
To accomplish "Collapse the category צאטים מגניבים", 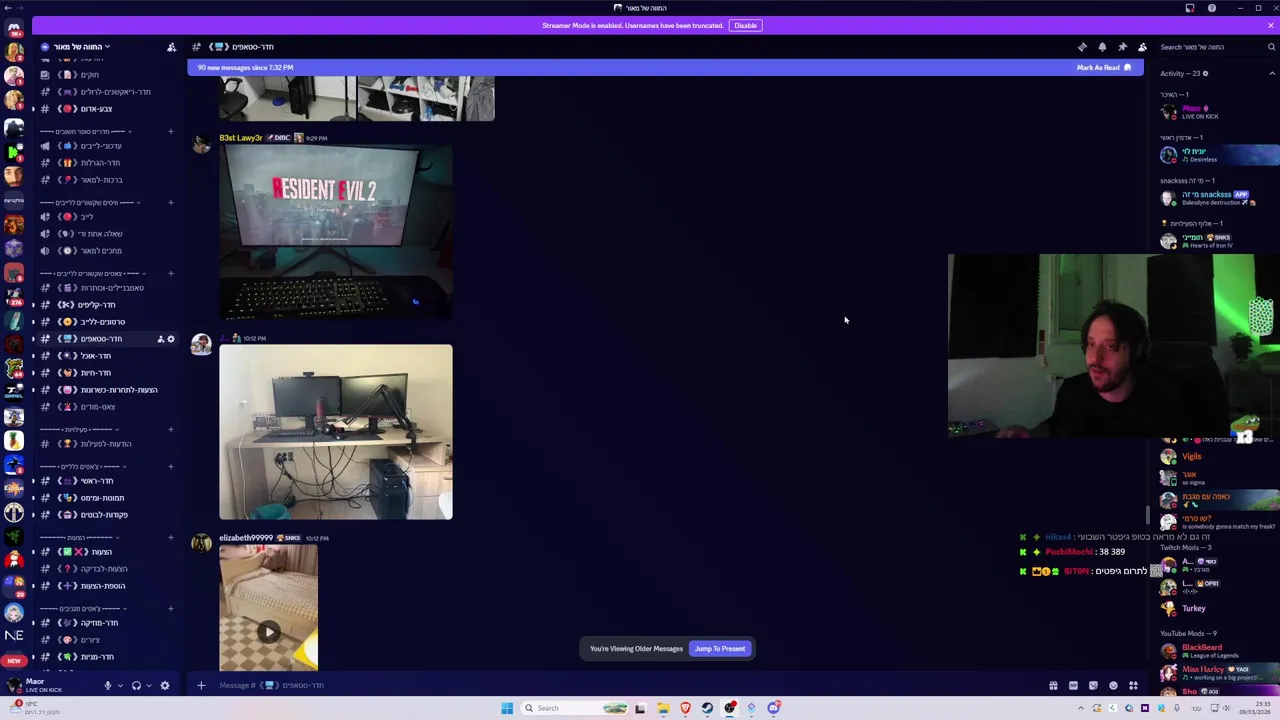I will [85, 609].
